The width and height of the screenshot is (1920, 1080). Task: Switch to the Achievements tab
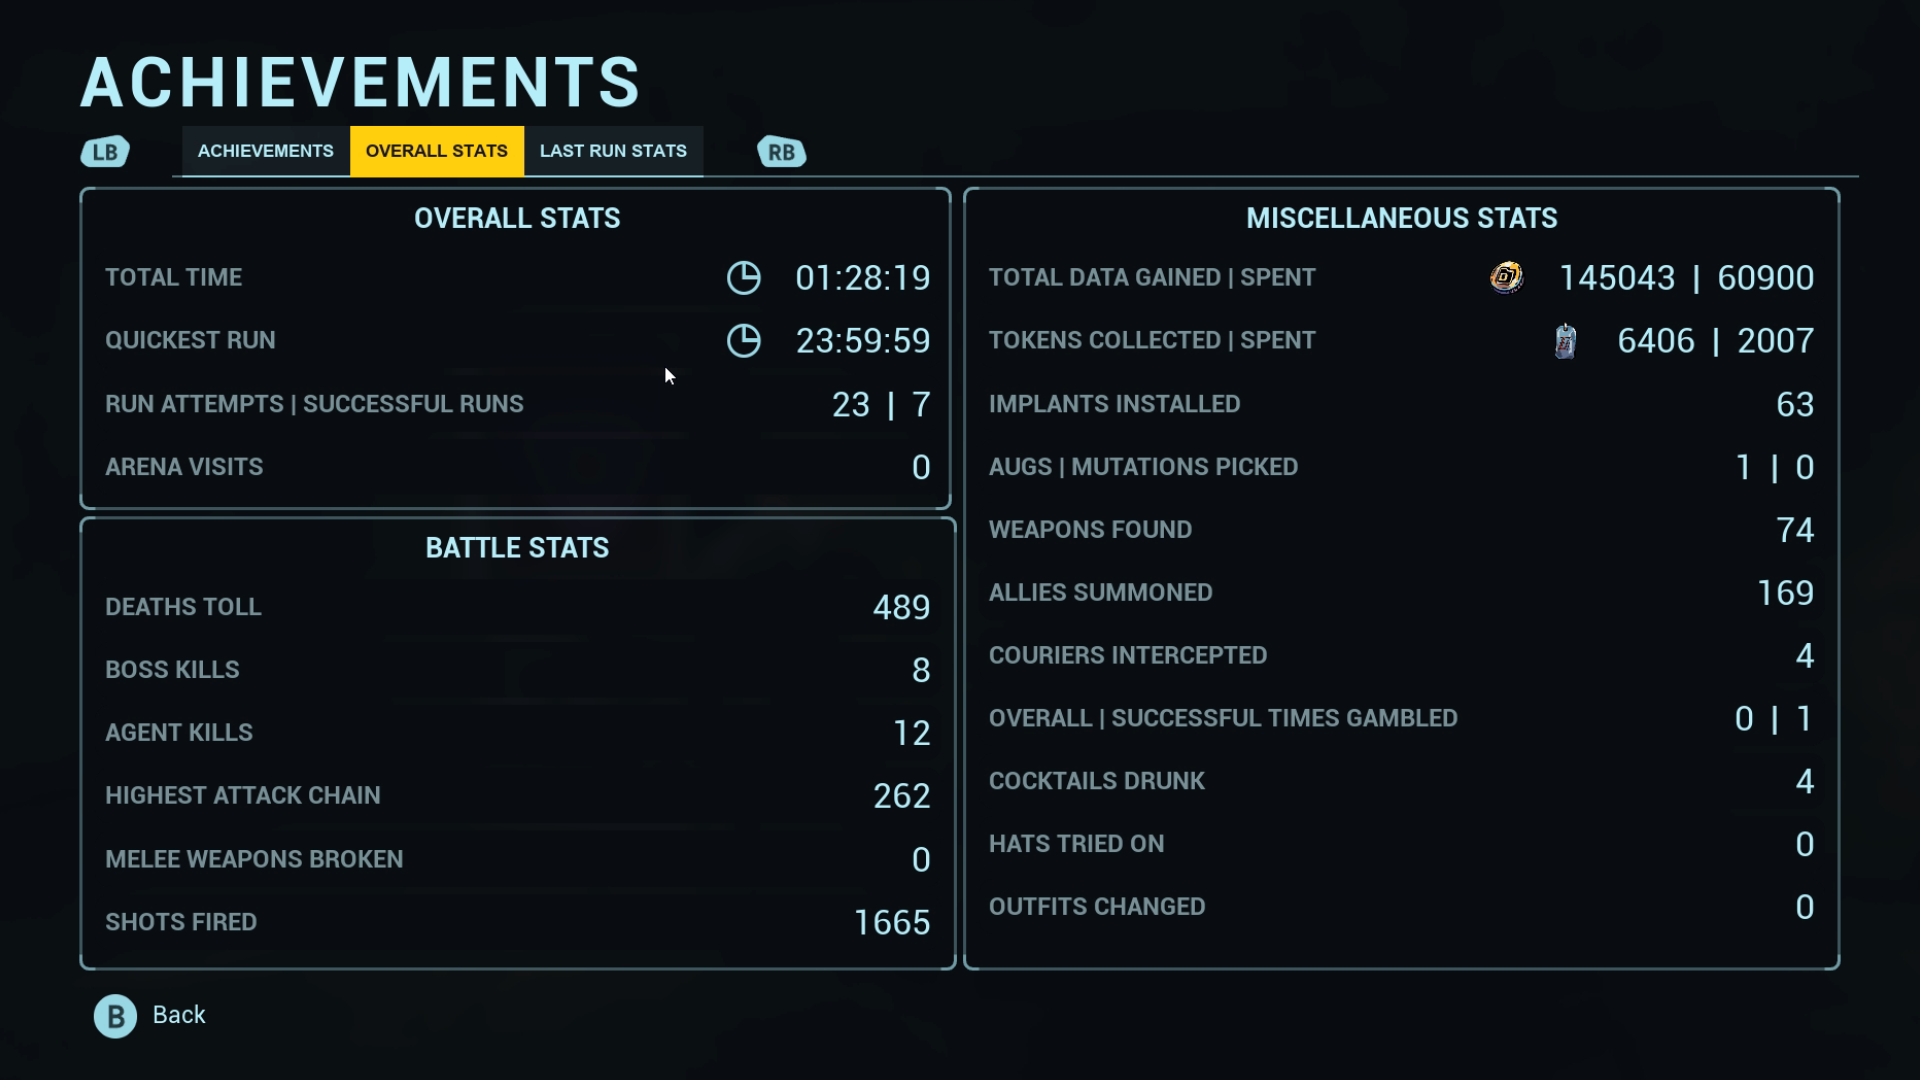pyautogui.click(x=266, y=151)
